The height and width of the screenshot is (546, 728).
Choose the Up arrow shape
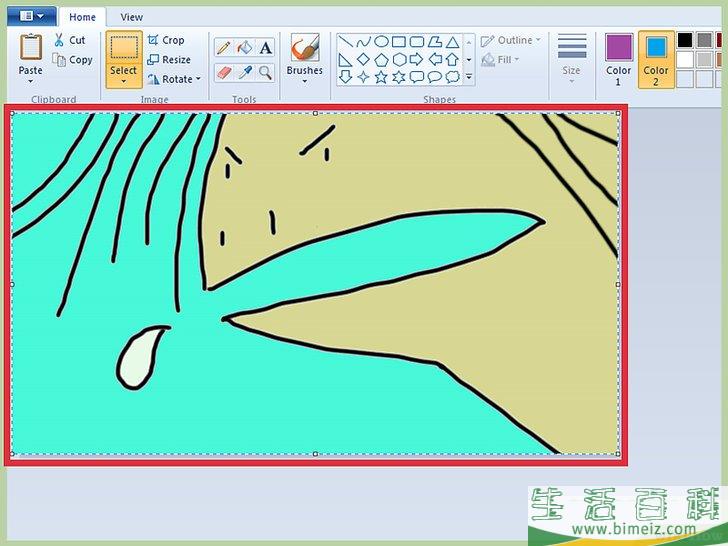click(x=452, y=59)
